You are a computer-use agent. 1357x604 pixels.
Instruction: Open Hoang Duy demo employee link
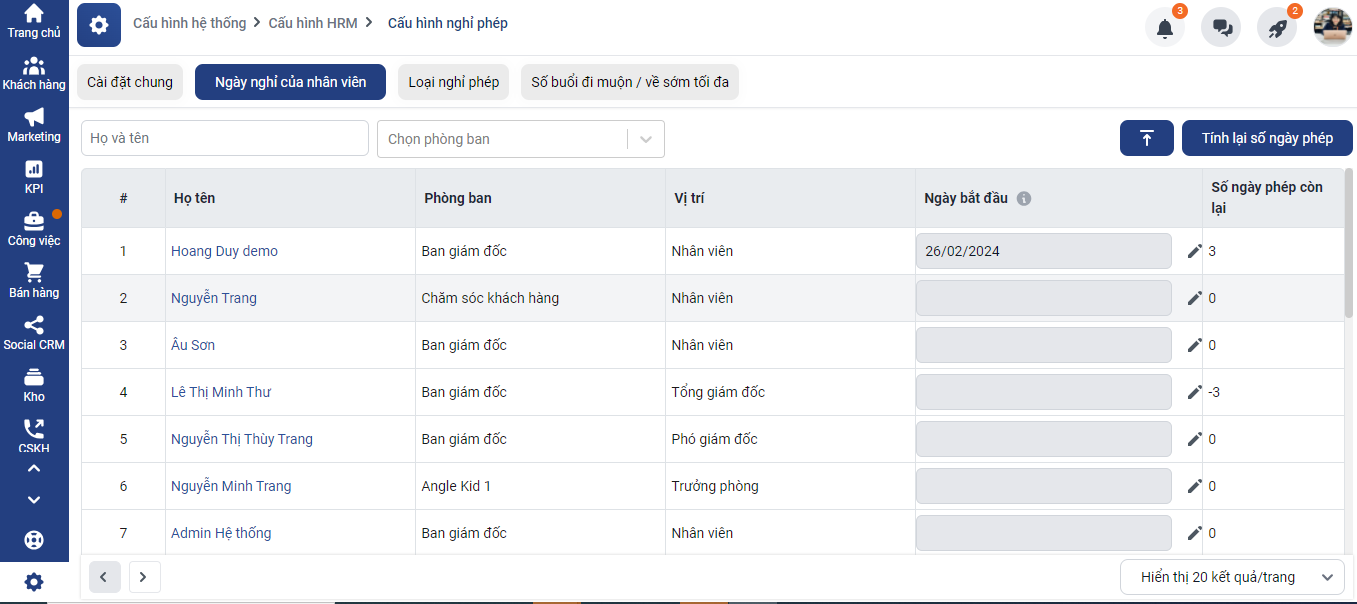pyautogui.click(x=224, y=251)
